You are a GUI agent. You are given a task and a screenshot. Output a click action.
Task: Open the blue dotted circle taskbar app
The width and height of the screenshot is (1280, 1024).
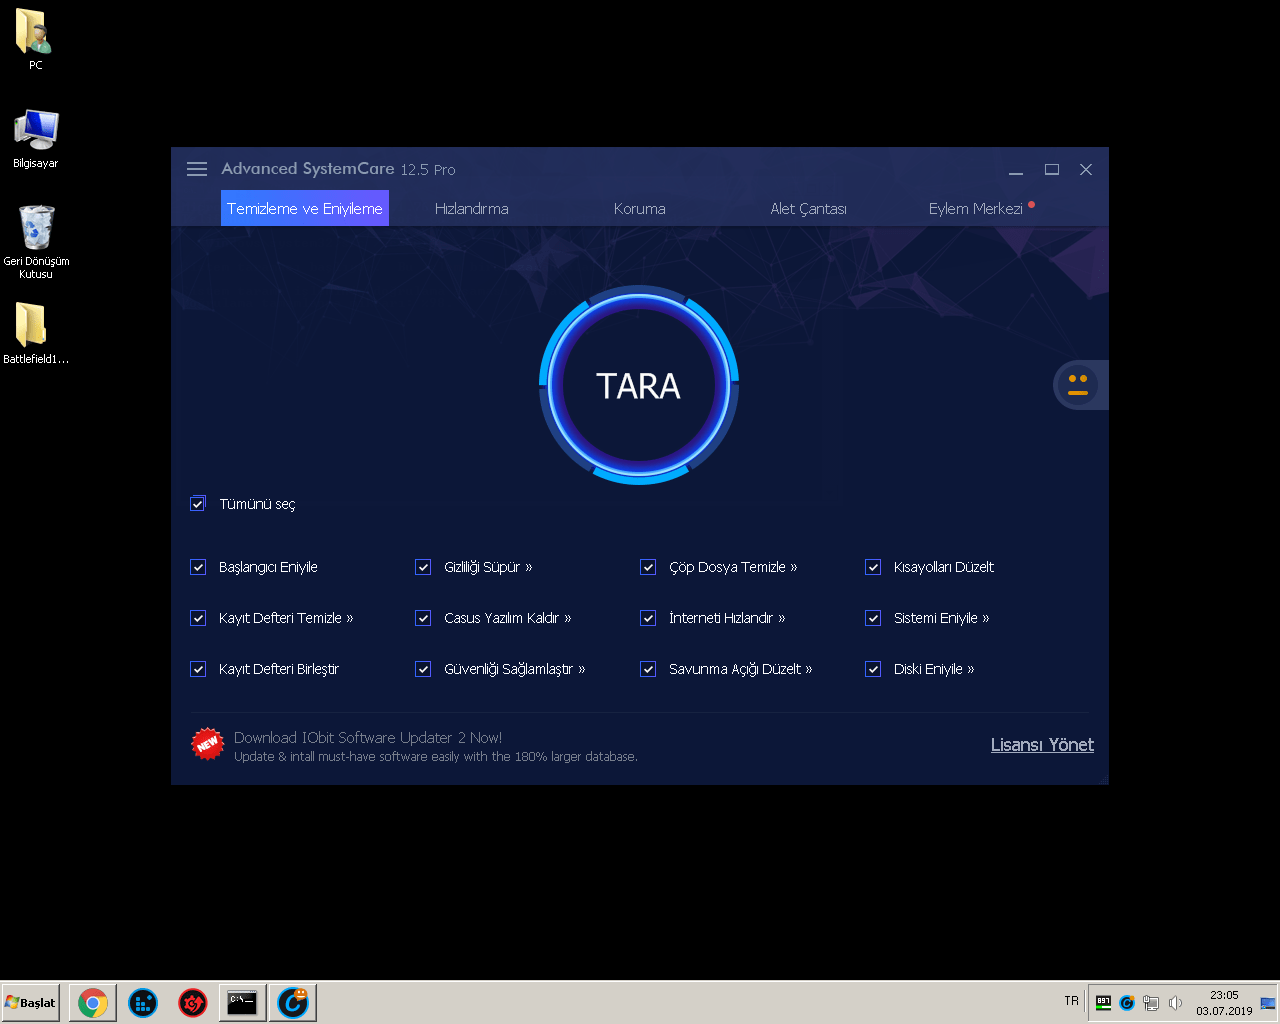point(143,1003)
